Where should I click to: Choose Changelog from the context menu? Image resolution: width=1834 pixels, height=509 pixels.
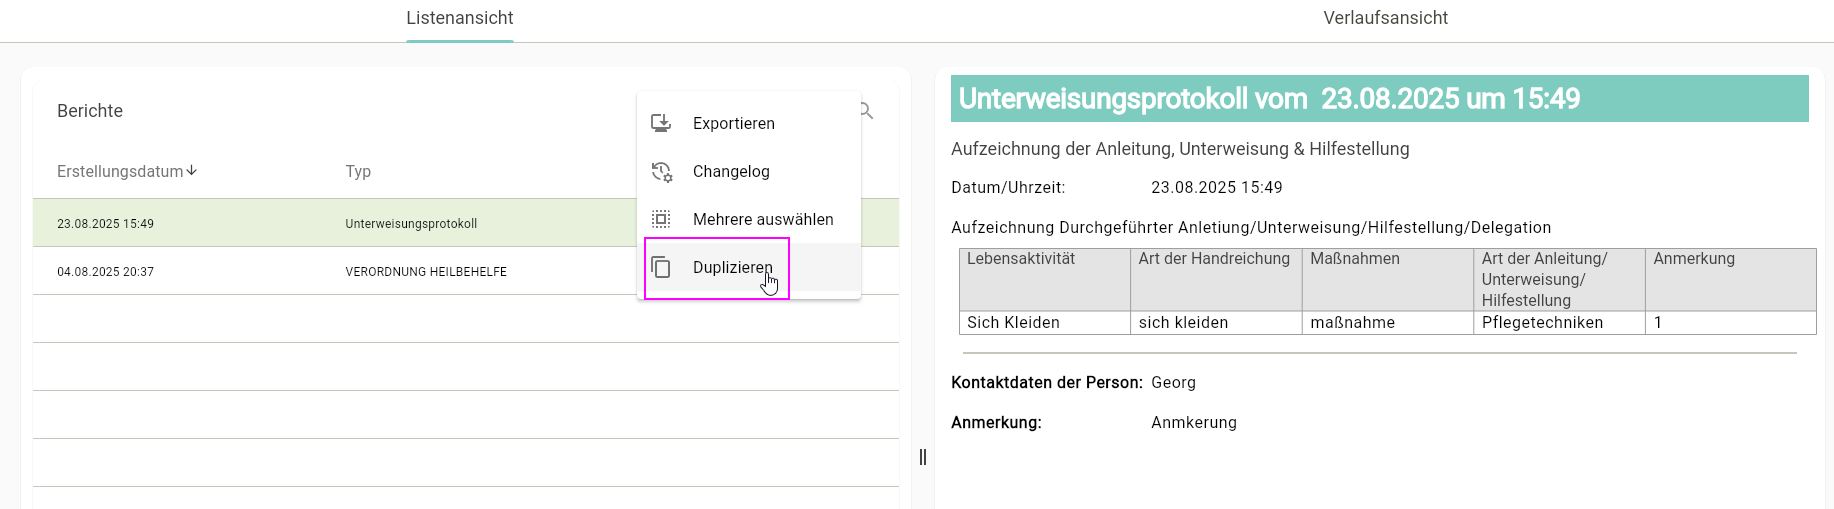[731, 171]
